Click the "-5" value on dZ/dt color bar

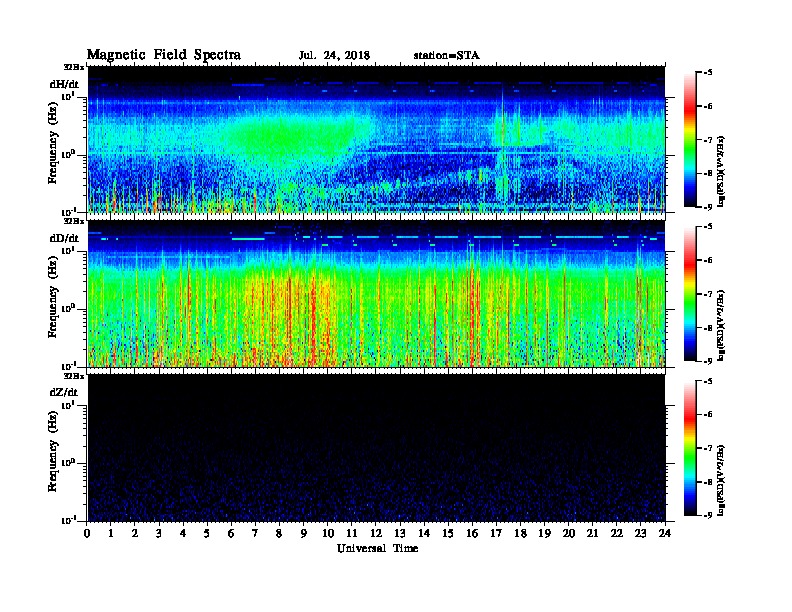[x=708, y=381]
